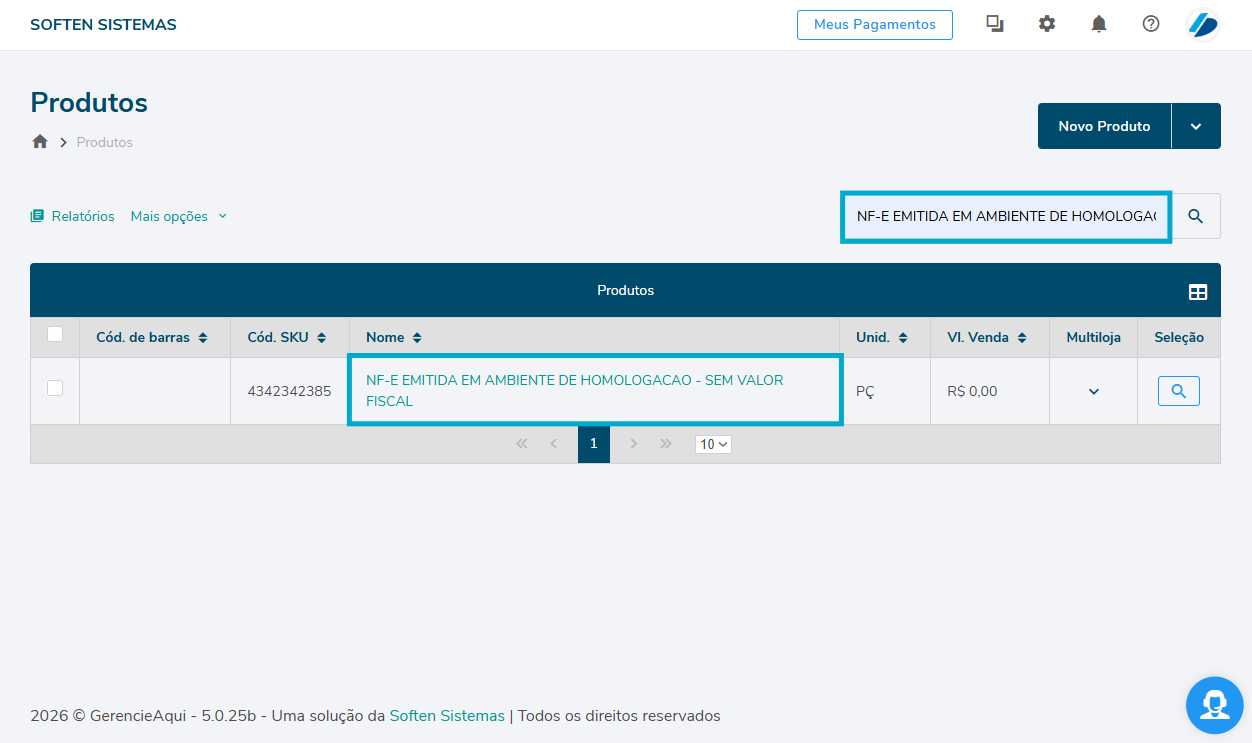
Task: Click the product row magnifier selection button
Action: coord(1178,391)
